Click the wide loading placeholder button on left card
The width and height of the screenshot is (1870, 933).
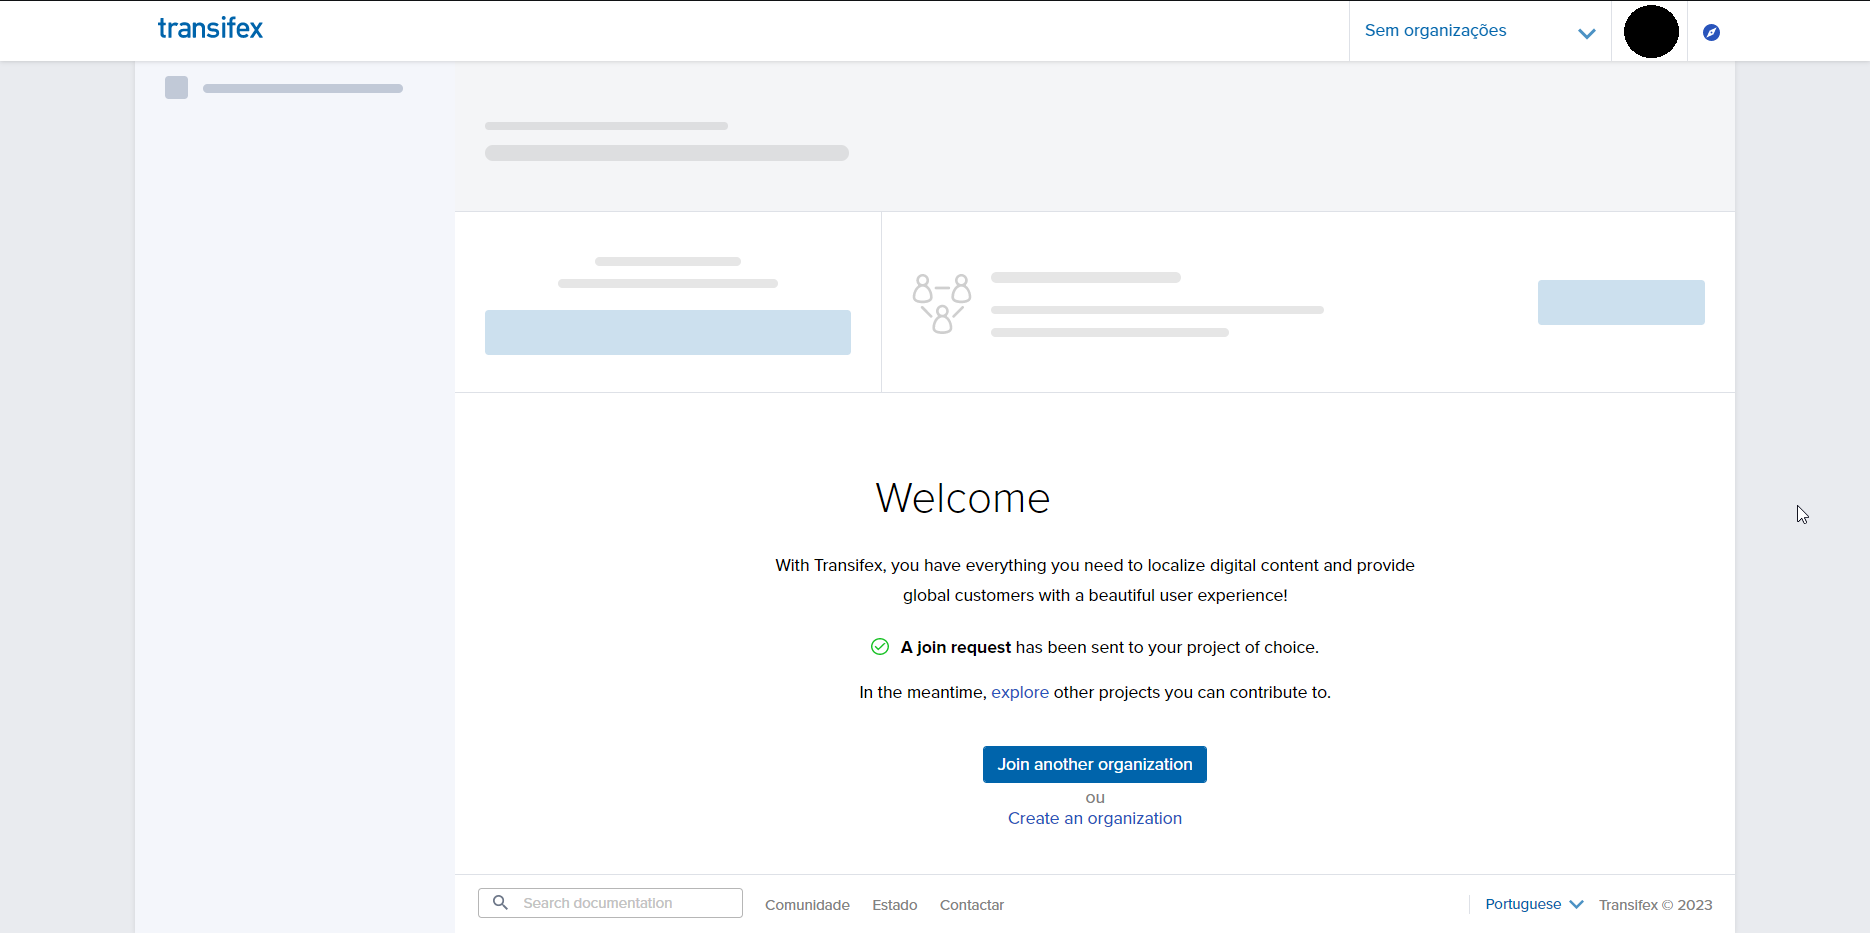tap(667, 332)
